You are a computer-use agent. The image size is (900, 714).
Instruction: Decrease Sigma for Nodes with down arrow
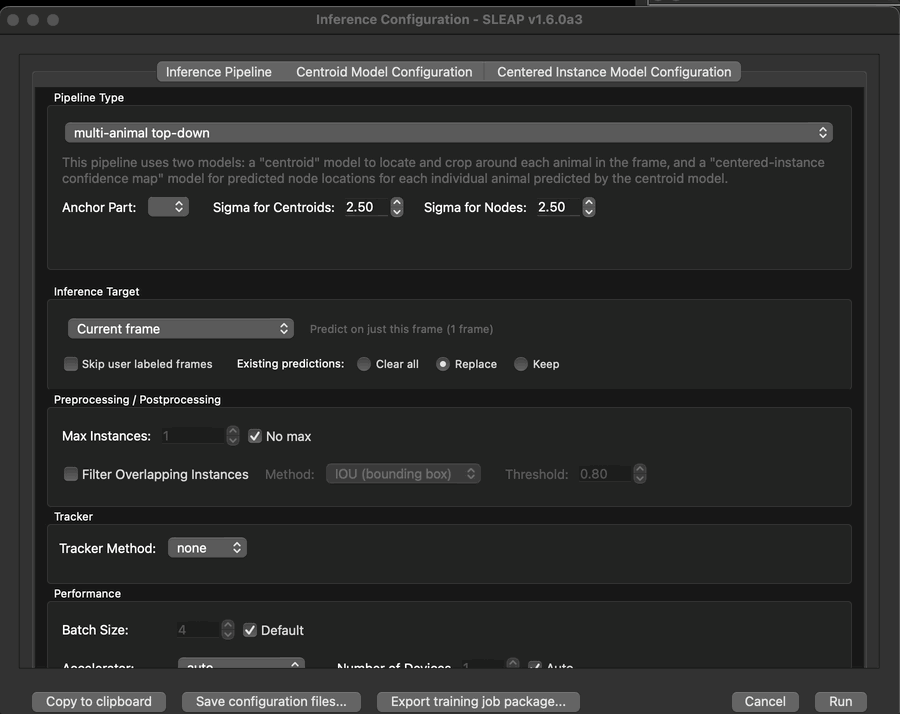tap(589, 212)
